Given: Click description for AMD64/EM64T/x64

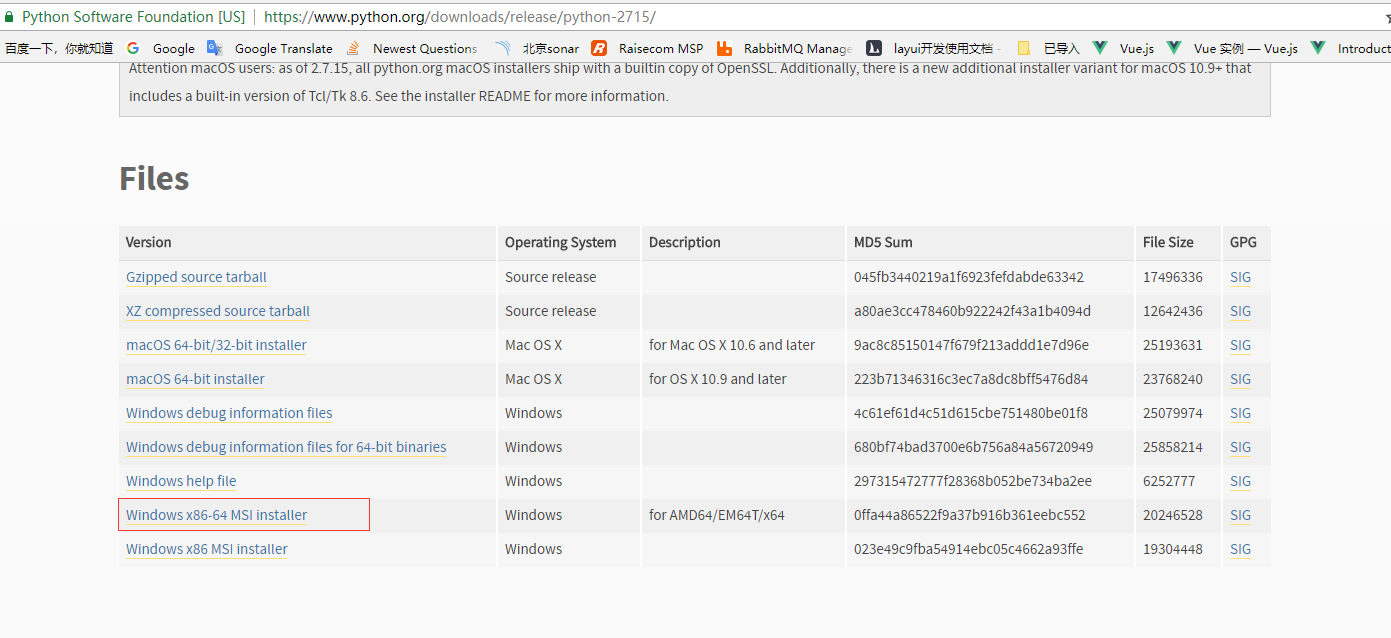Looking at the screenshot, I should point(717,515).
